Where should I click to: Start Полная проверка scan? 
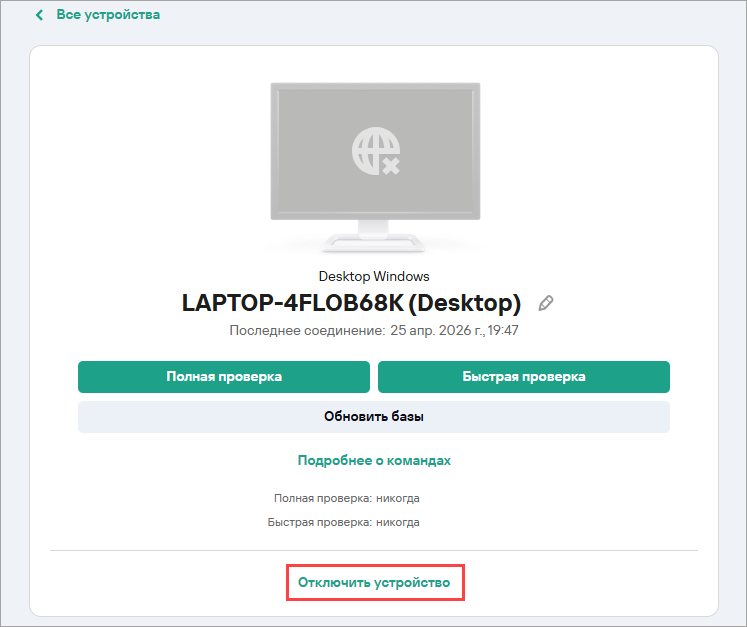[x=224, y=377]
